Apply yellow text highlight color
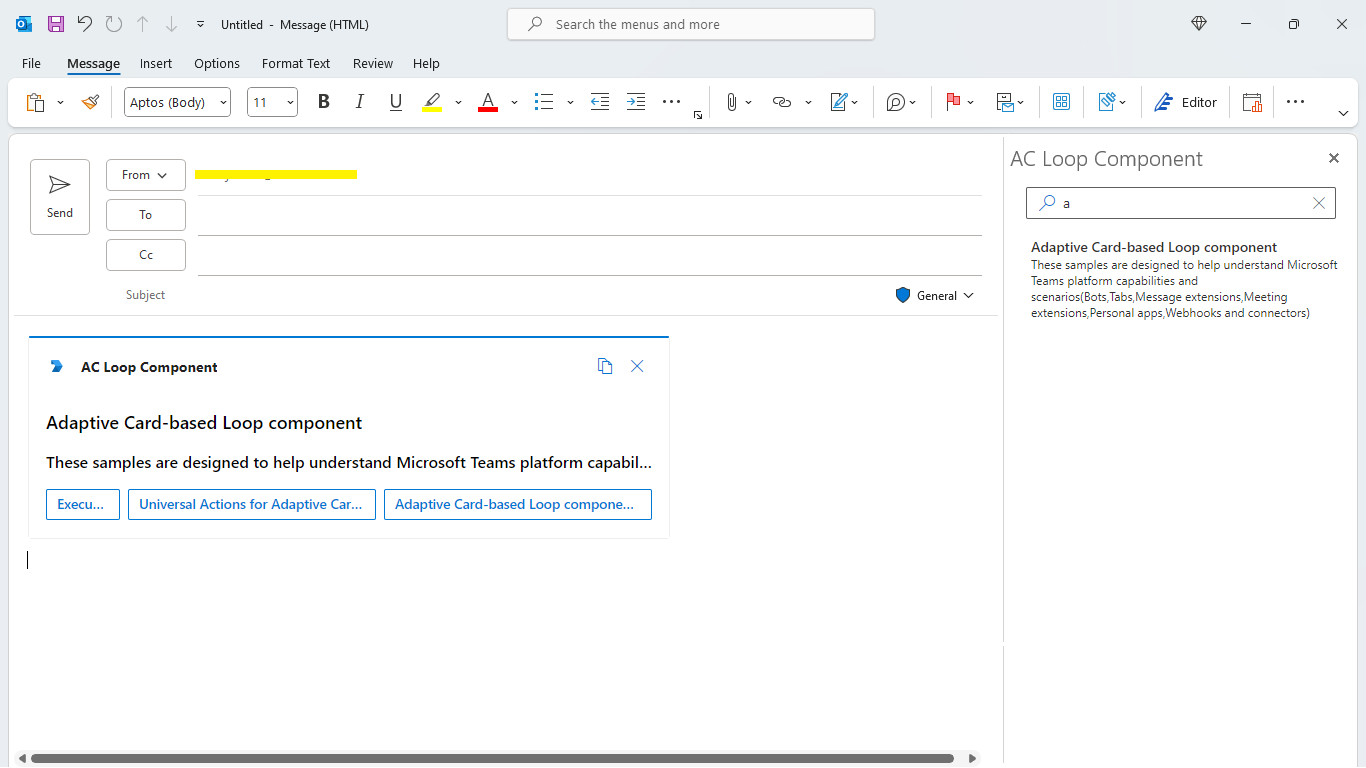The height and width of the screenshot is (768, 1366). coord(432,102)
